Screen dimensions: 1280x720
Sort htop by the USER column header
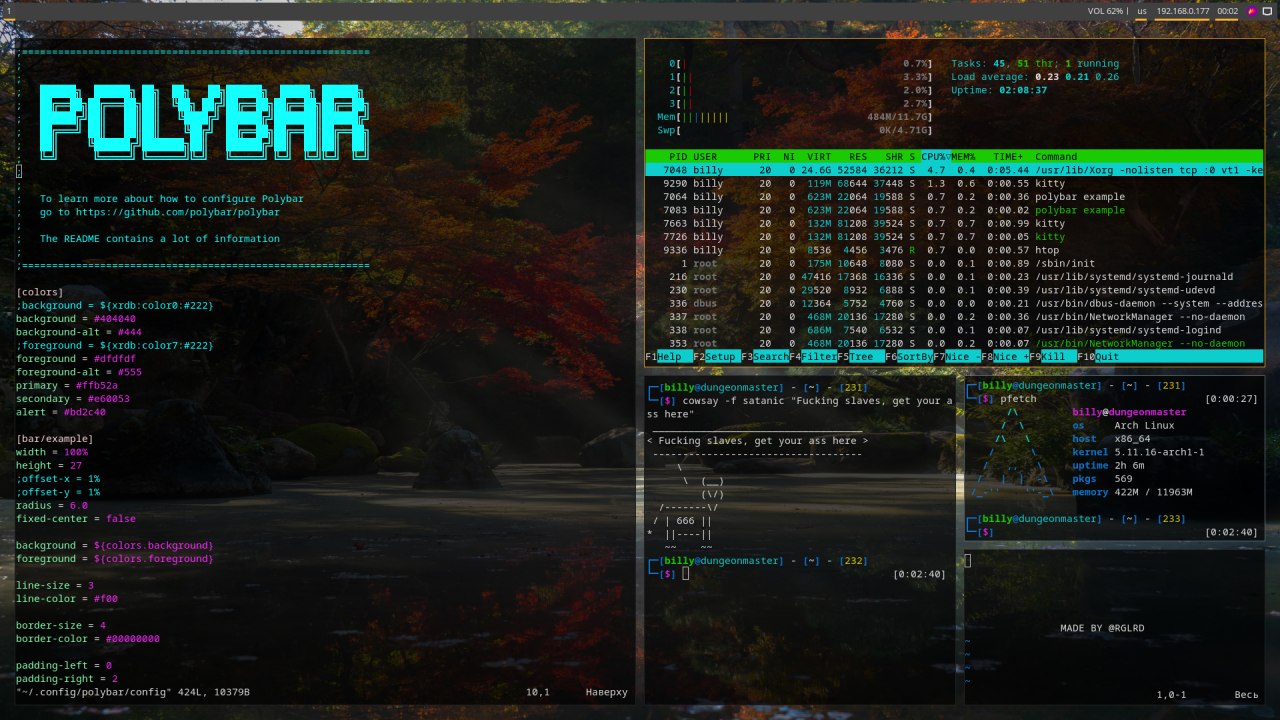pyautogui.click(x=705, y=157)
